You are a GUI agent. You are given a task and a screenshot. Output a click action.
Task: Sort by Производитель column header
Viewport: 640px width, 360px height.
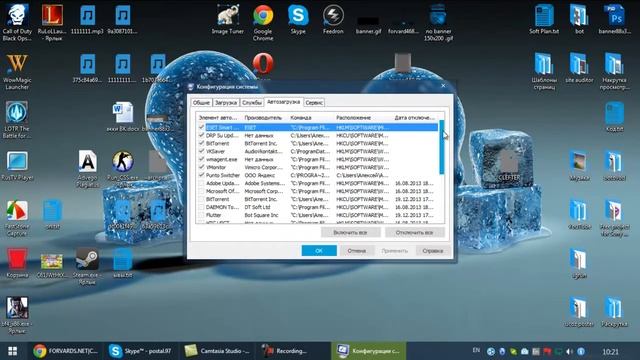point(265,118)
